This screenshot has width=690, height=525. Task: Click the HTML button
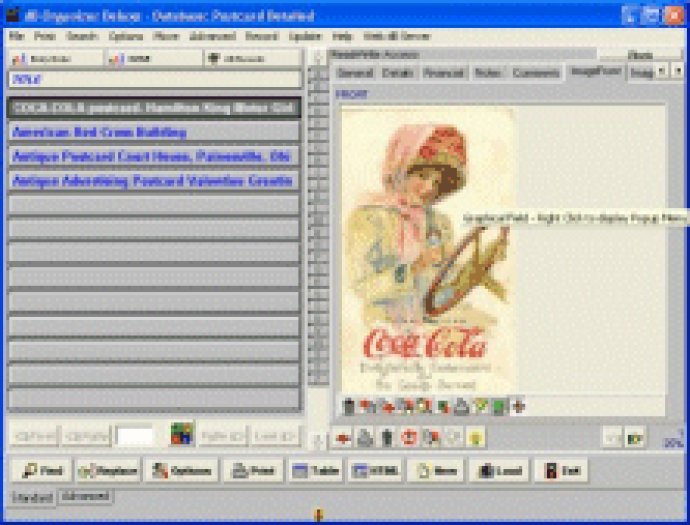tap(375, 470)
